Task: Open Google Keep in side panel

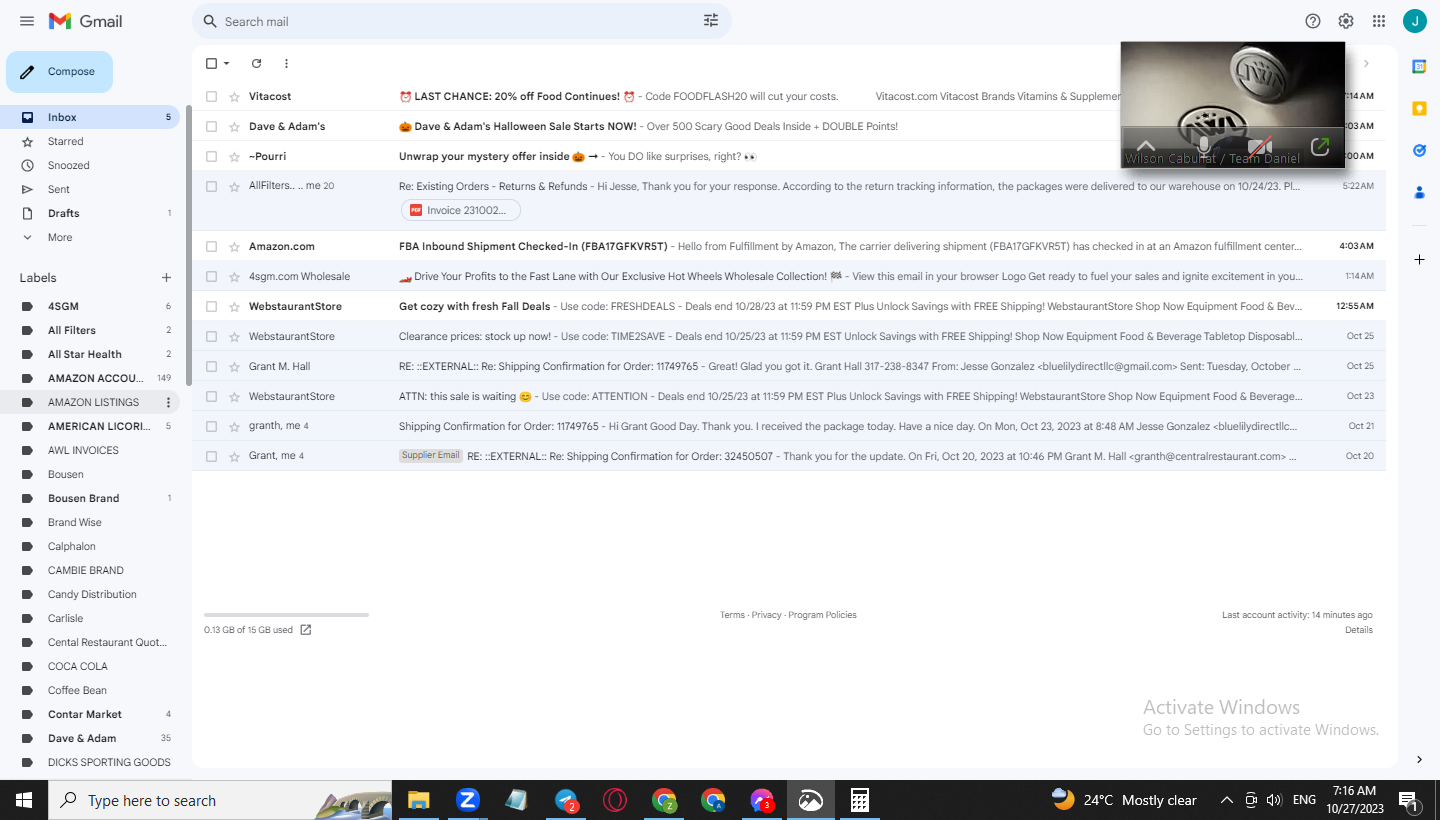Action: pyautogui.click(x=1419, y=108)
